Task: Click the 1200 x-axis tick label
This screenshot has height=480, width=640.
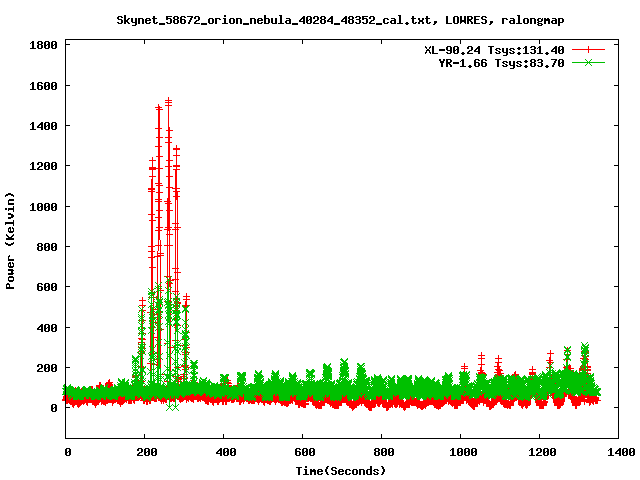Action: click(542, 452)
